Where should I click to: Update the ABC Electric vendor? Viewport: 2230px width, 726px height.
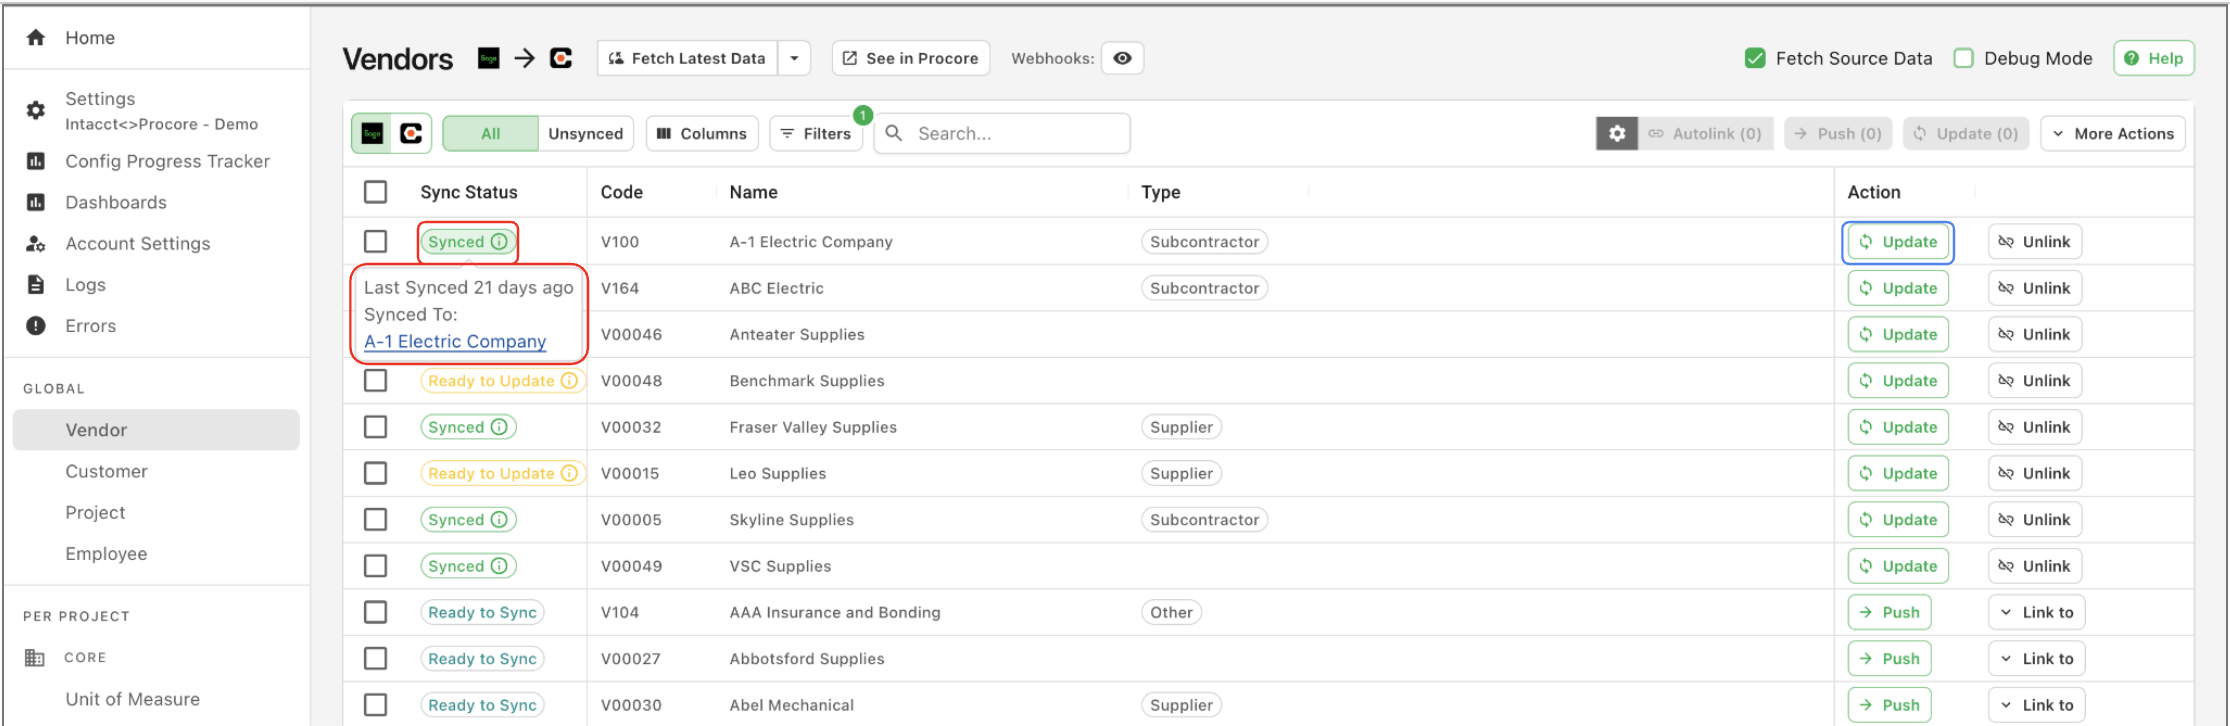click(x=1898, y=288)
